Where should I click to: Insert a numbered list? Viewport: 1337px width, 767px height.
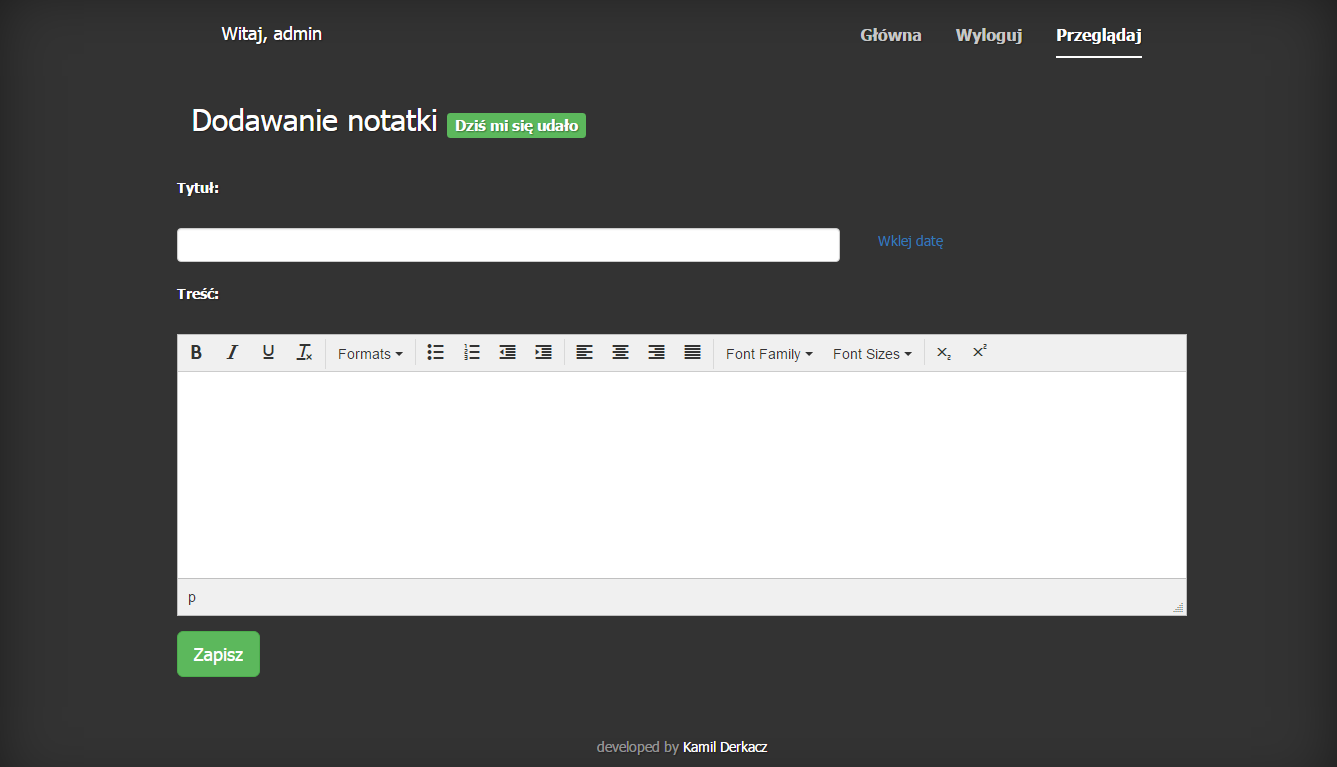[472, 353]
